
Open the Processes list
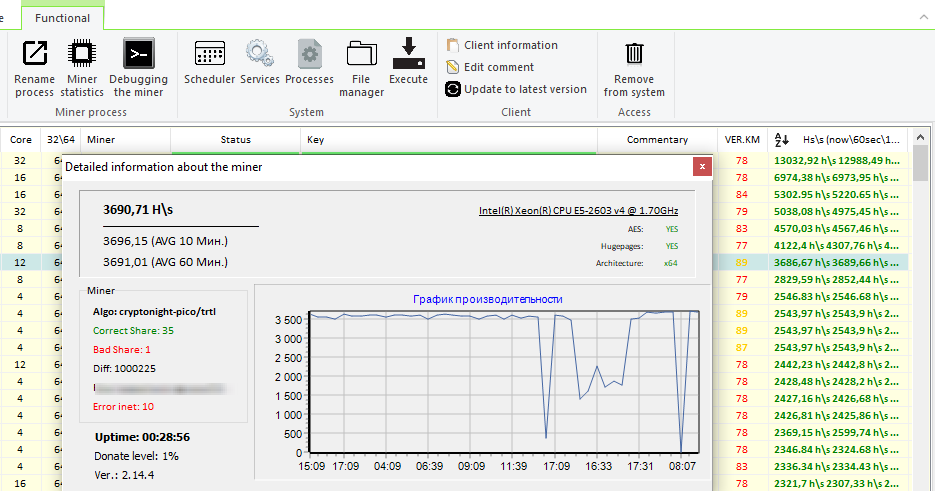coord(309,61)
